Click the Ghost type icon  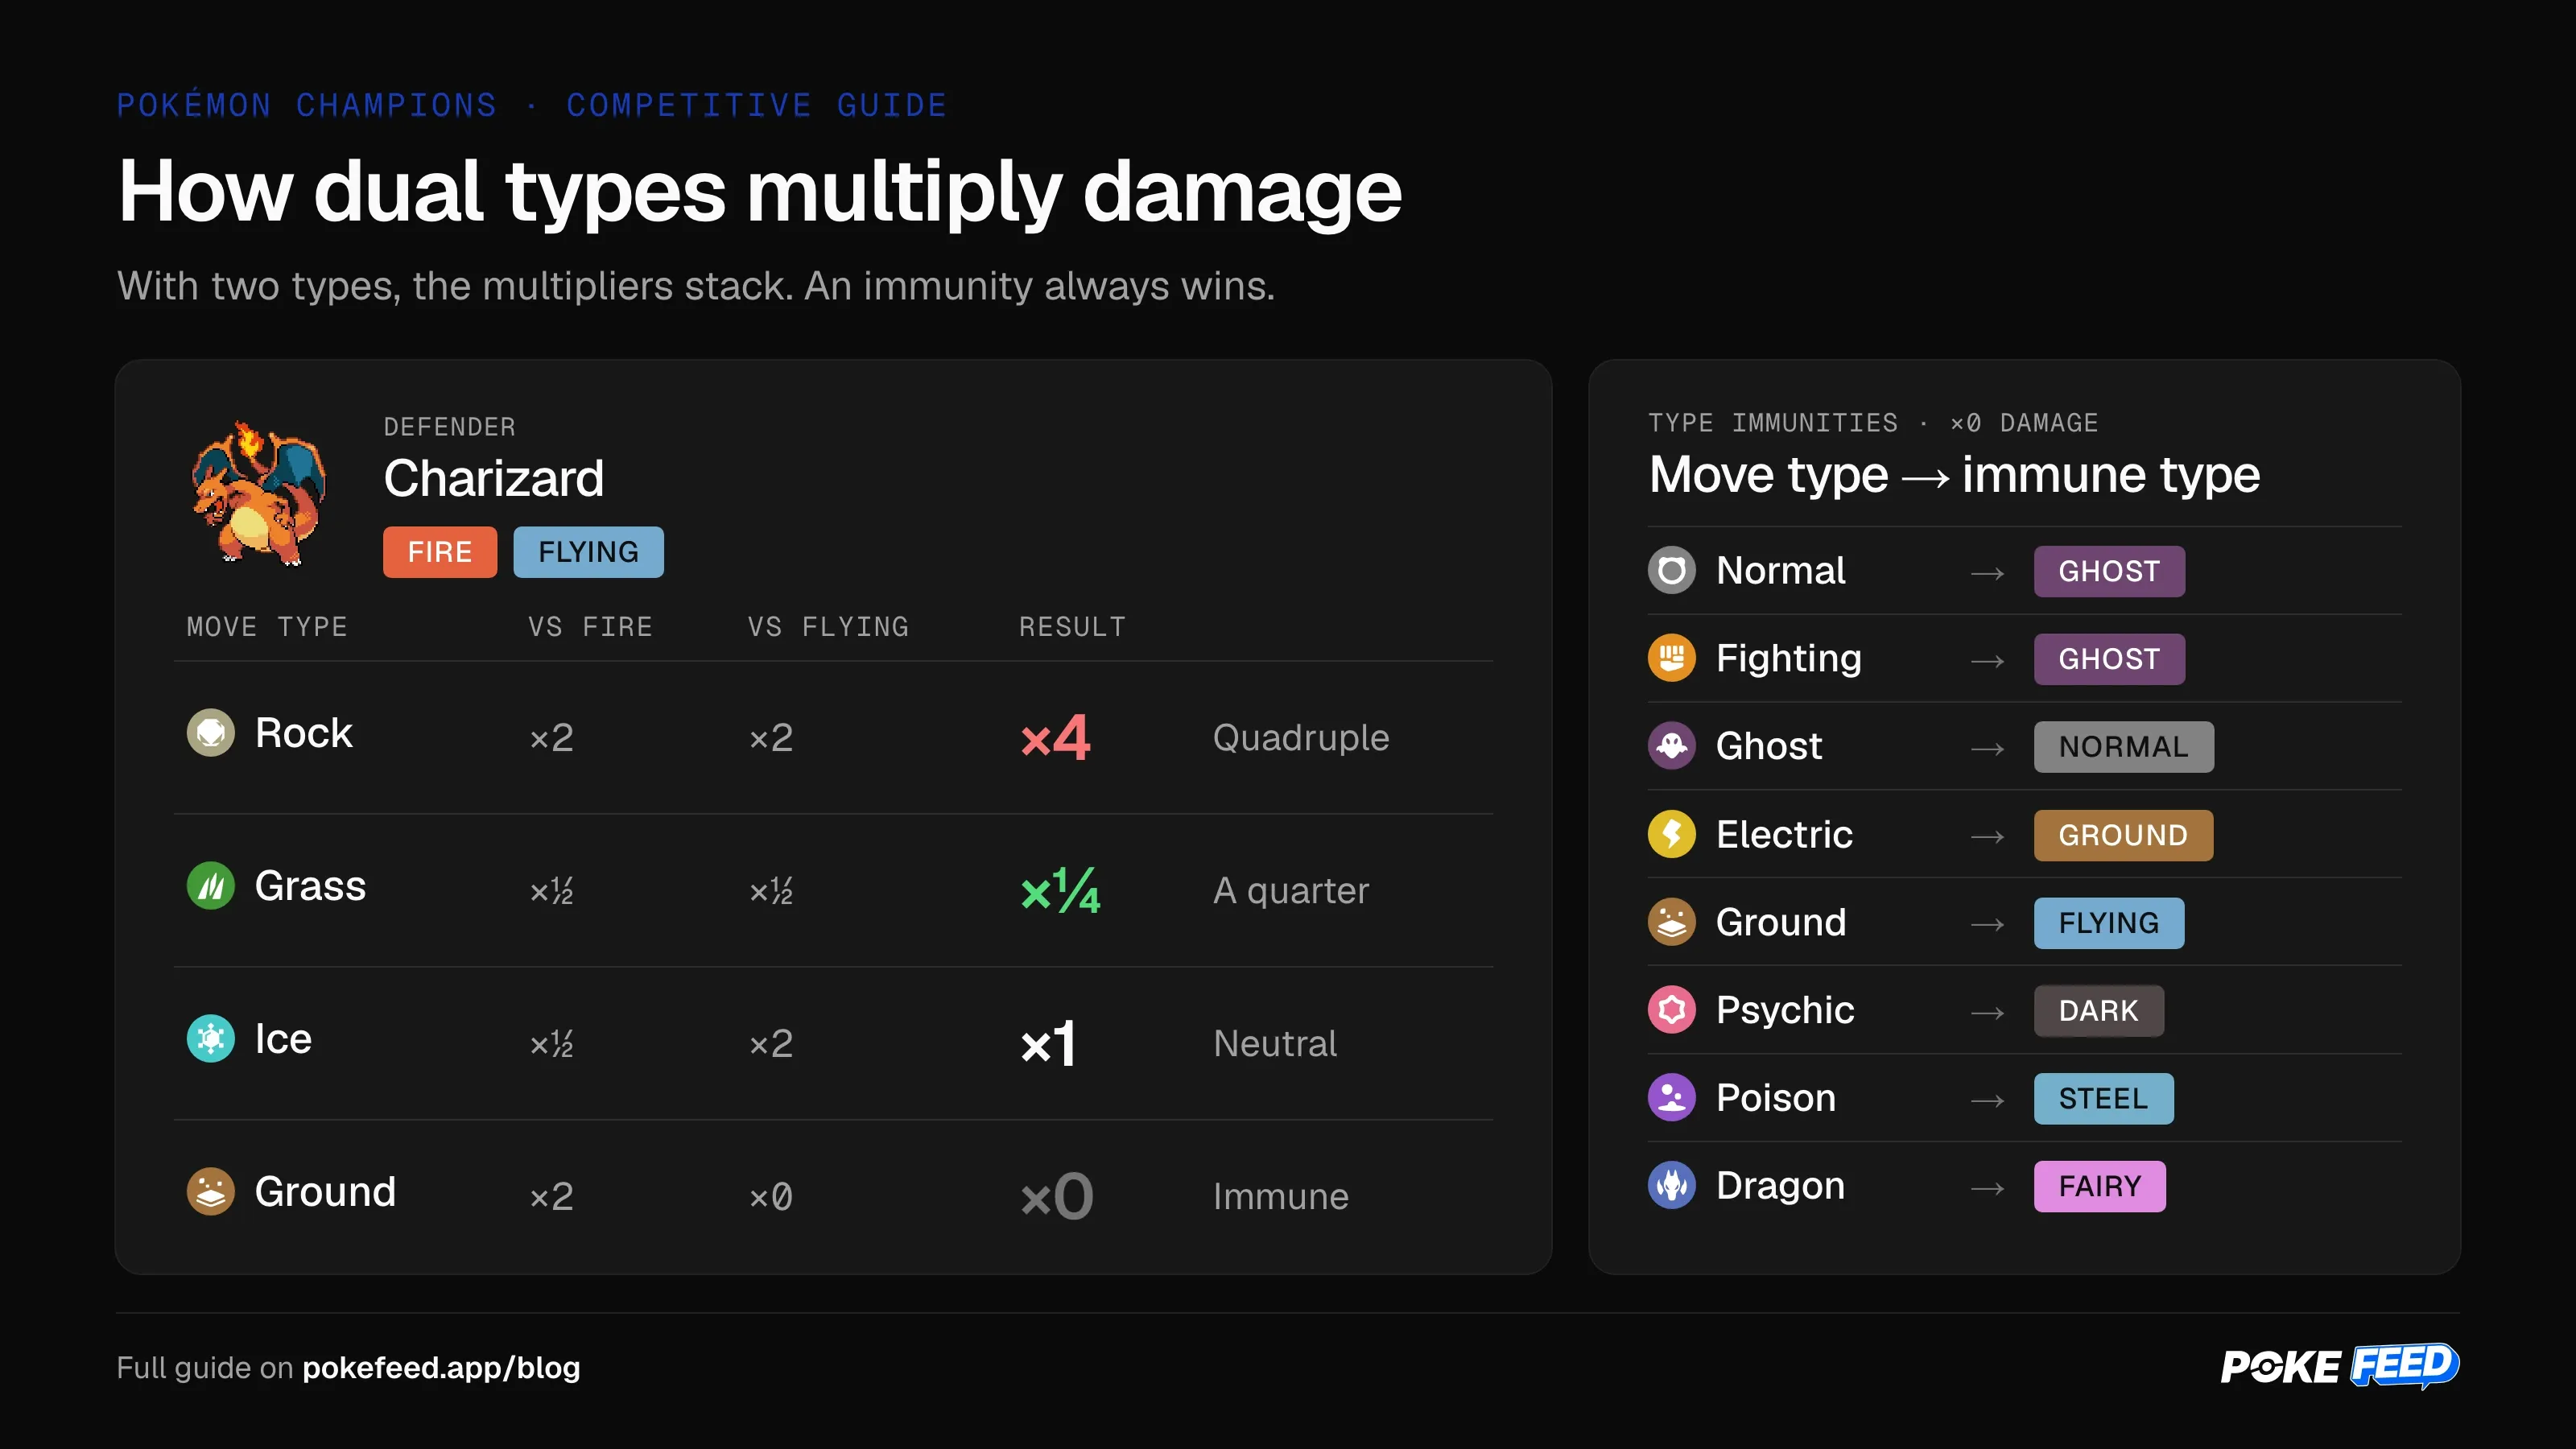click(1672, 746)
